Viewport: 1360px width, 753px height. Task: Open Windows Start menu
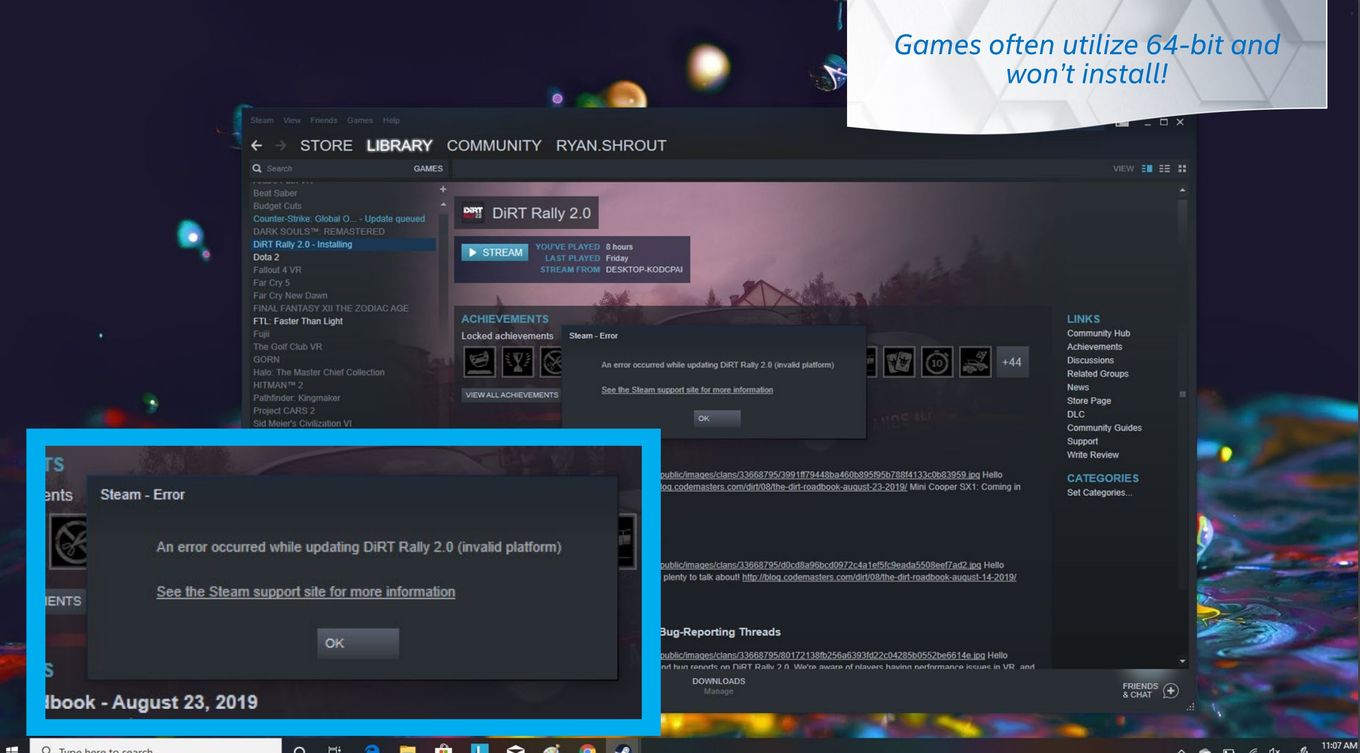pyautogui.click(x=12, y=748)
